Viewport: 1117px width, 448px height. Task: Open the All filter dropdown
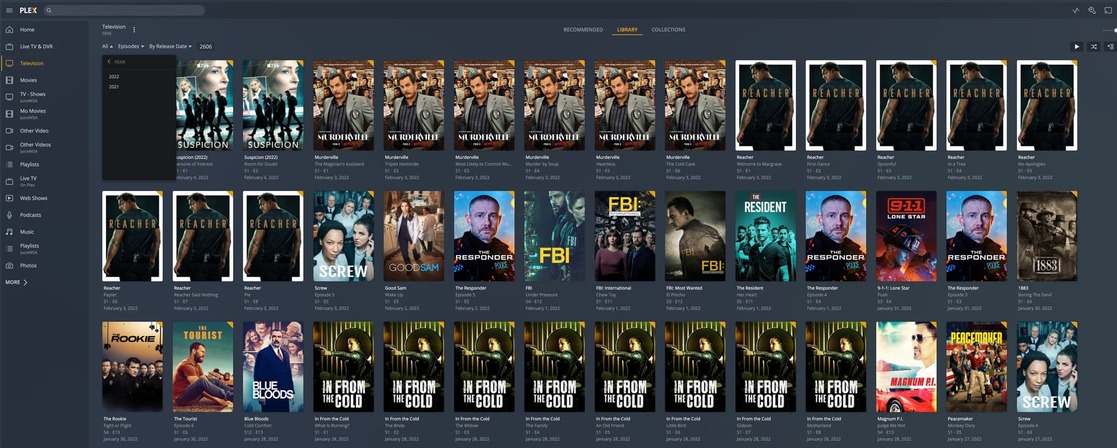[x=107, y=46]
